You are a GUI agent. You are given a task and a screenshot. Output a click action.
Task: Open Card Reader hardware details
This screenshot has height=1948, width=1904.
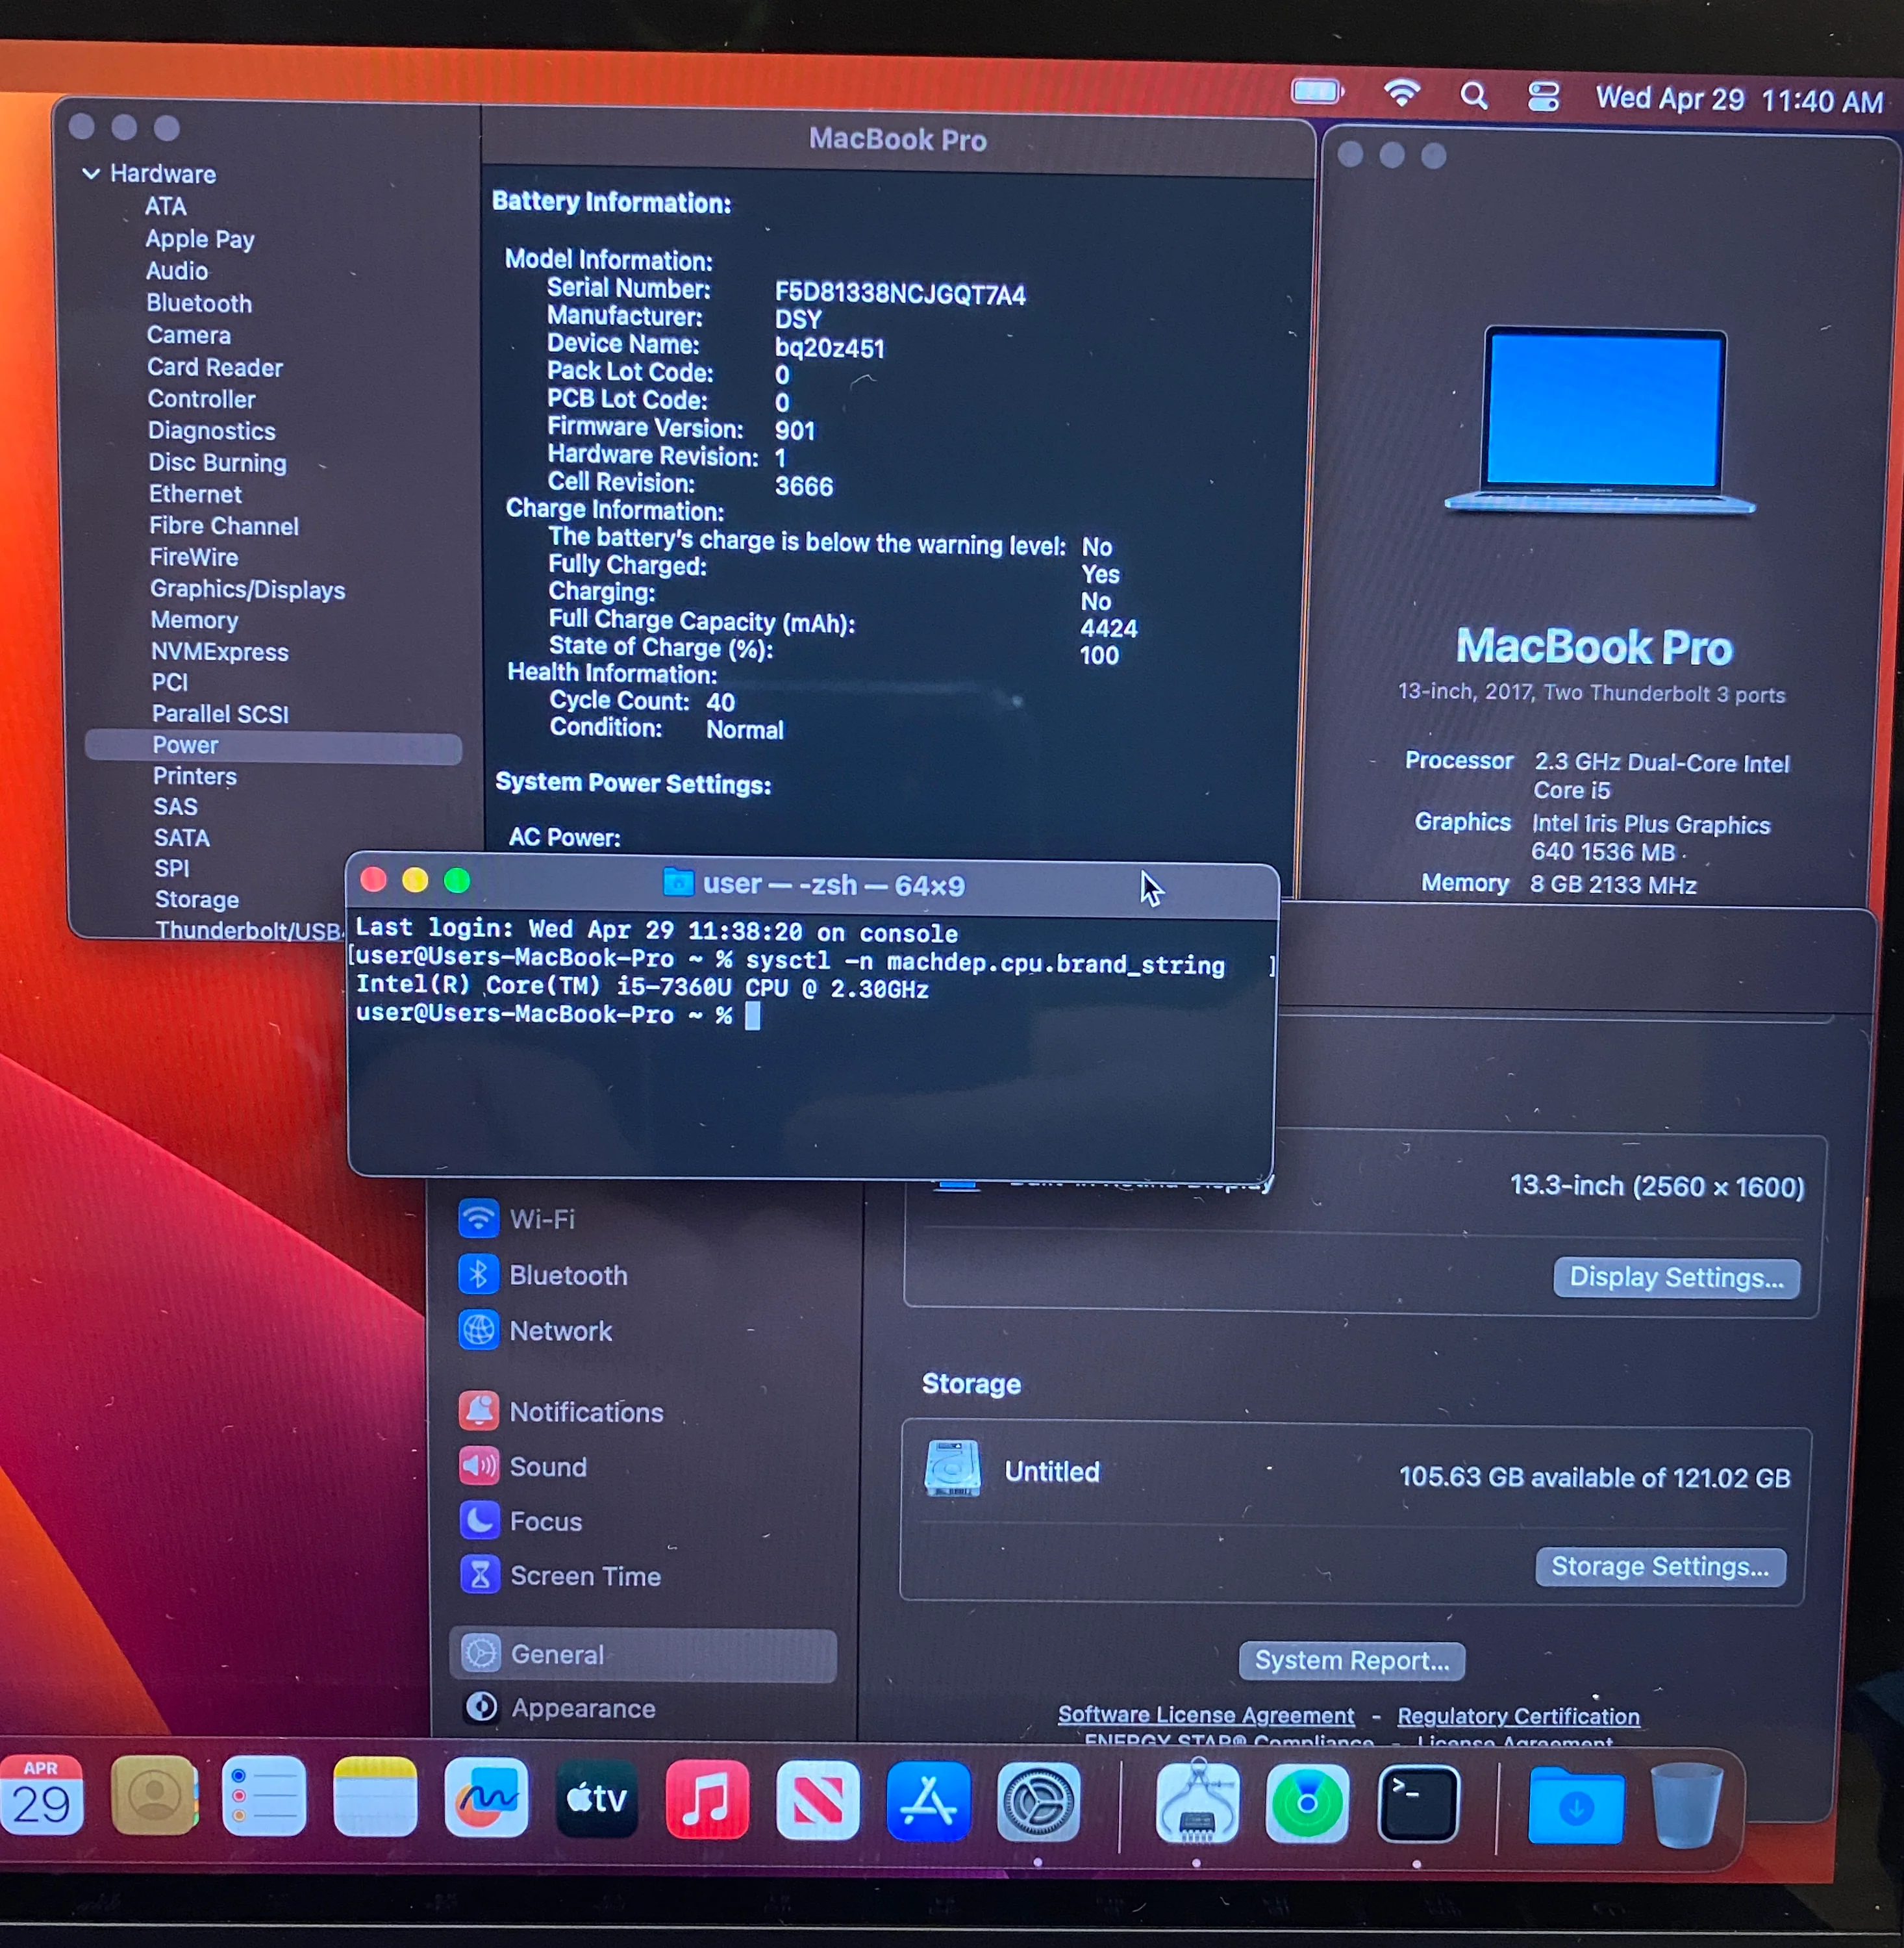(215, 367)
